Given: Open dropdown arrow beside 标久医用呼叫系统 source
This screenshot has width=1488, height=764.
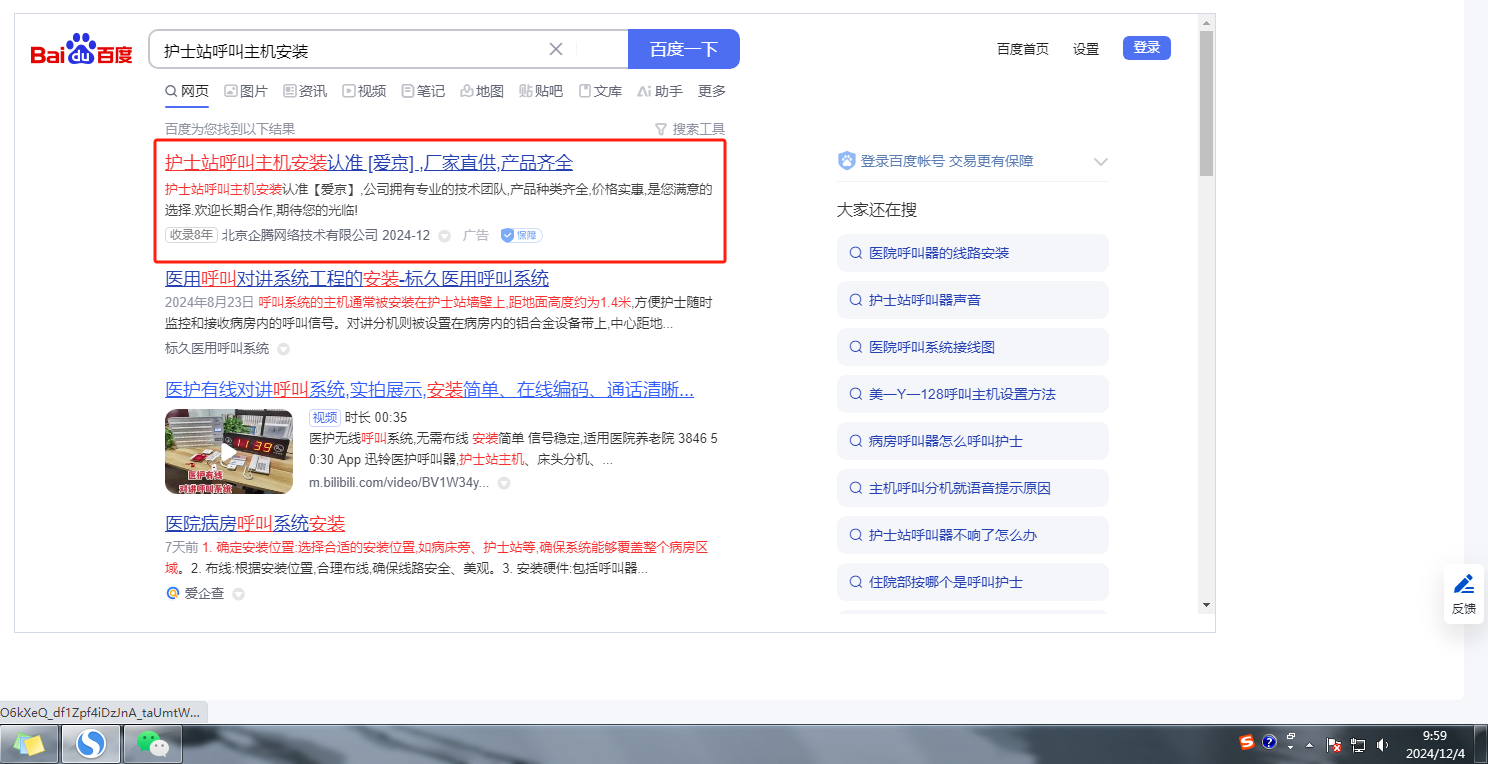Looking at the screenshot, I should click(283, 349).
